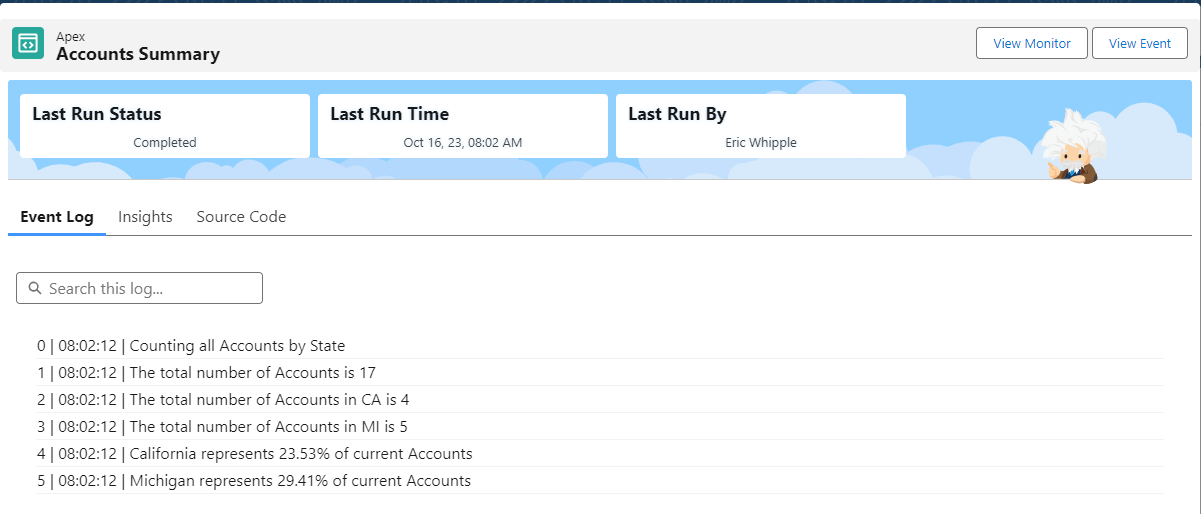Click the Last Run Status card
The image size is (1201, 514).
coord(165,126)
